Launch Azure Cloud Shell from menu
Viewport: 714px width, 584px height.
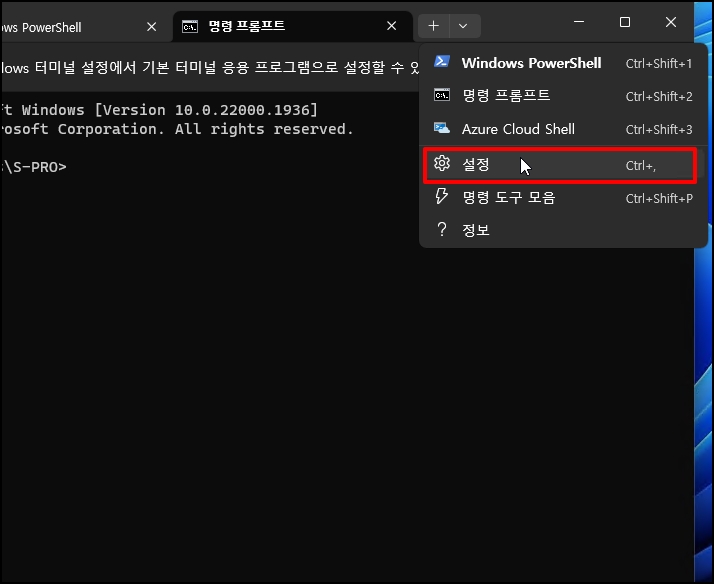pos(563,129)
